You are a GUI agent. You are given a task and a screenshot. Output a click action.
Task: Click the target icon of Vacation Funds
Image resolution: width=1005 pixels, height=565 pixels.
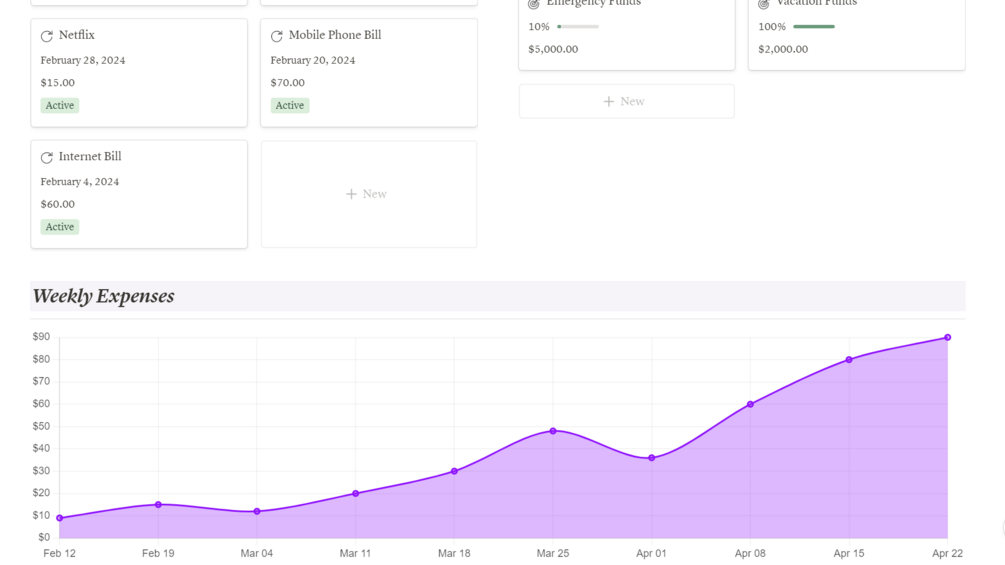(763, 4)
